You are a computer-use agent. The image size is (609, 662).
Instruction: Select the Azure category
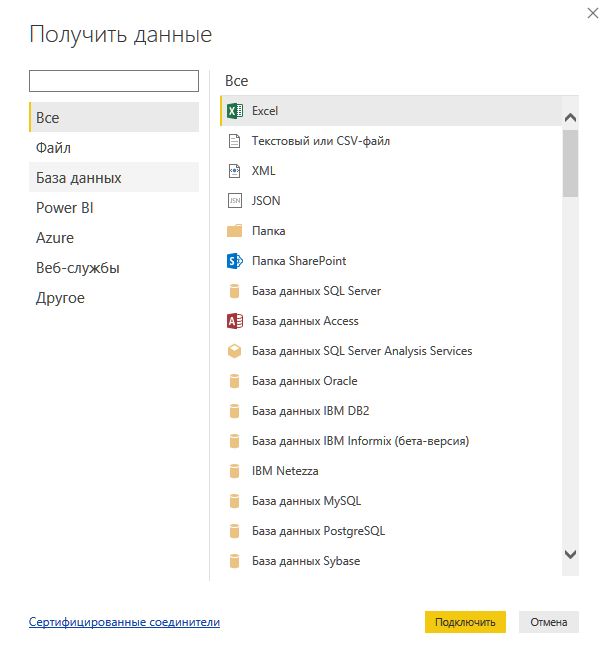pyautogui.click(x=114, y=238)
